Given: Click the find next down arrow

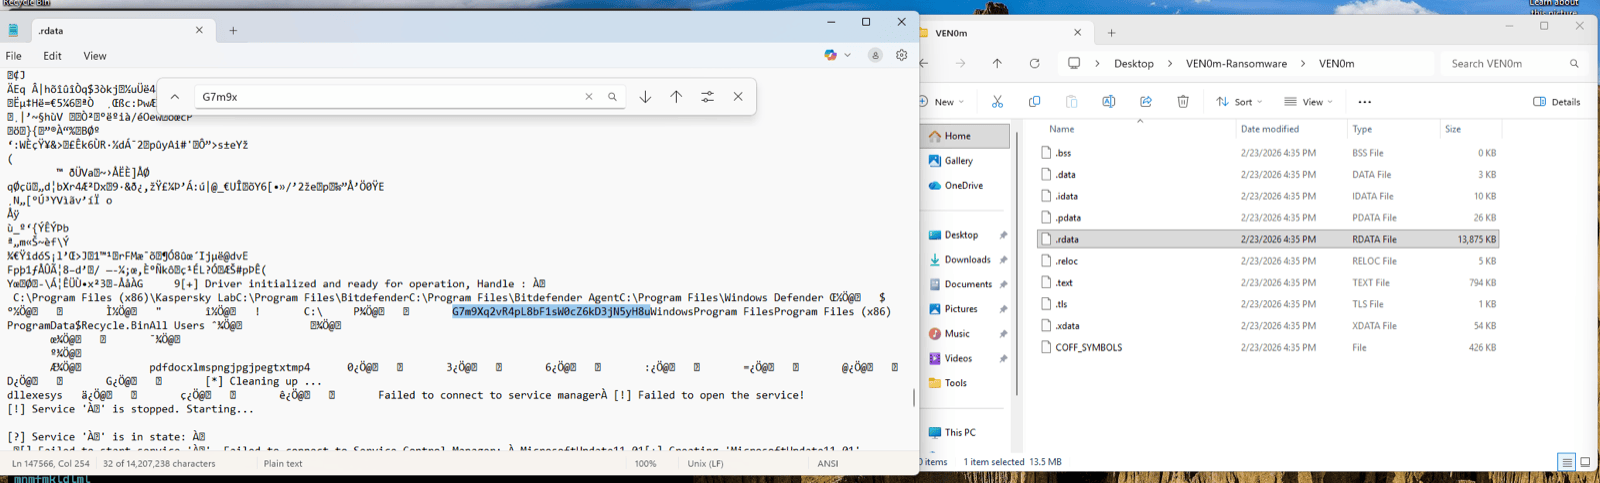Looking at the screenshot, I should click(645, 97).
